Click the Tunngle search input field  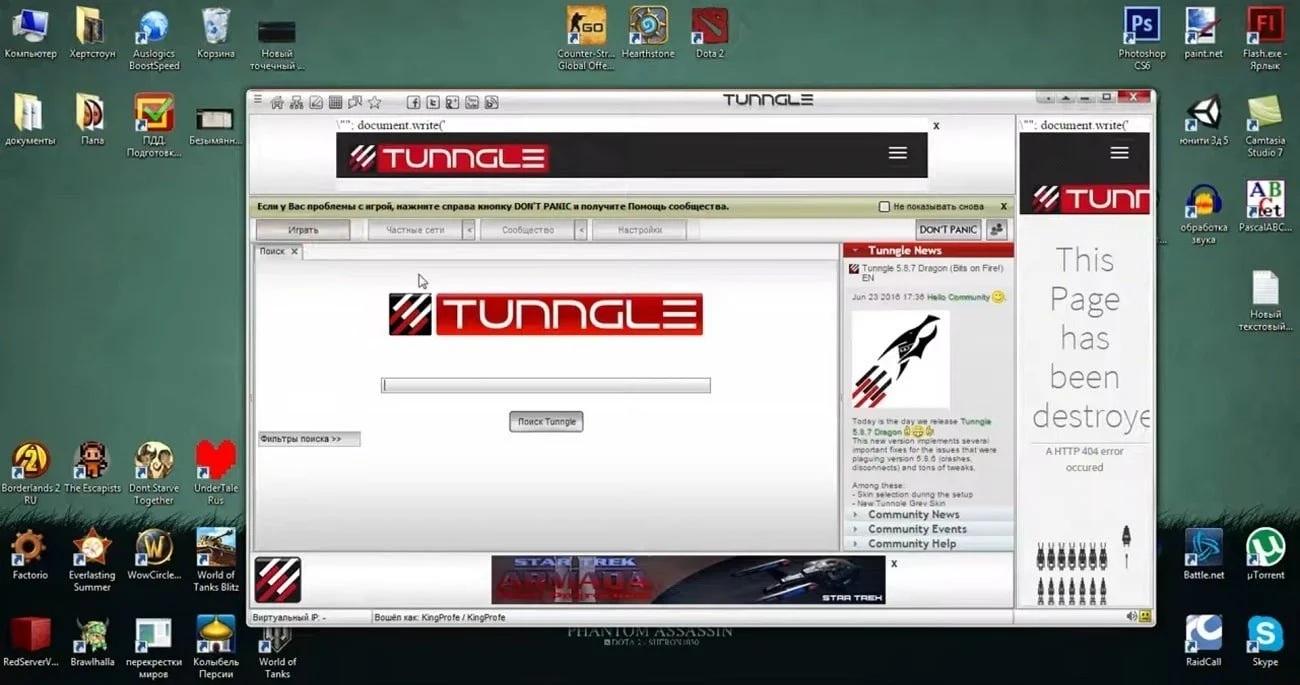pyautogui.click(x=546, y=386)
